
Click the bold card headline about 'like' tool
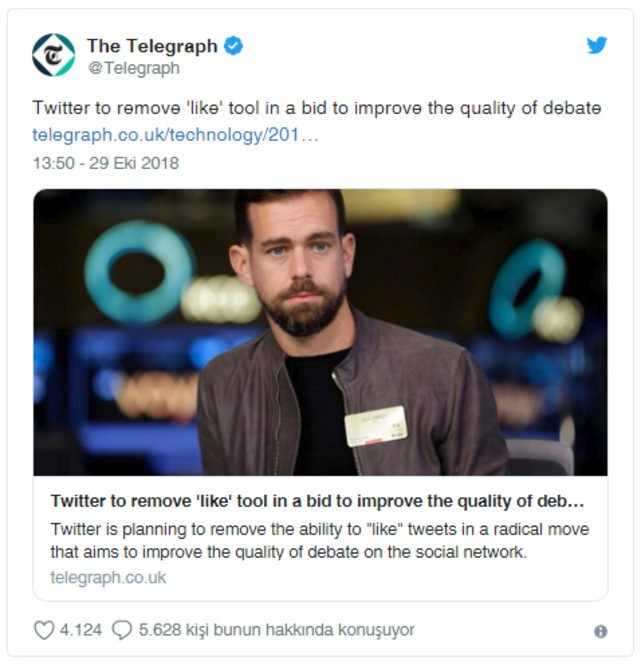click(x=317, y=501)
